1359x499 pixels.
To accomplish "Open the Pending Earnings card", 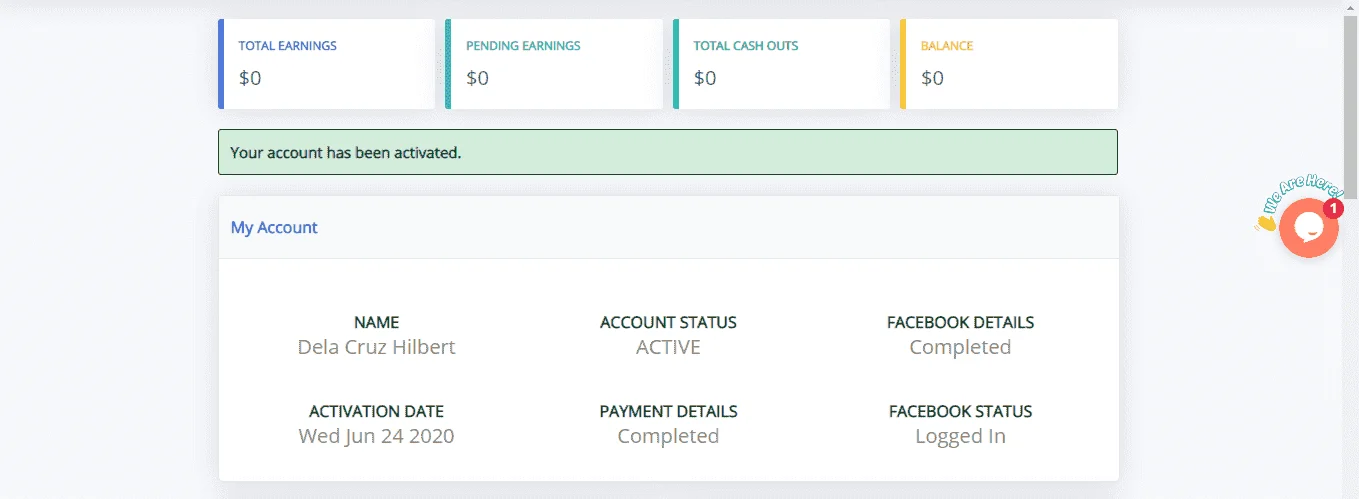I will pos(554,63).
